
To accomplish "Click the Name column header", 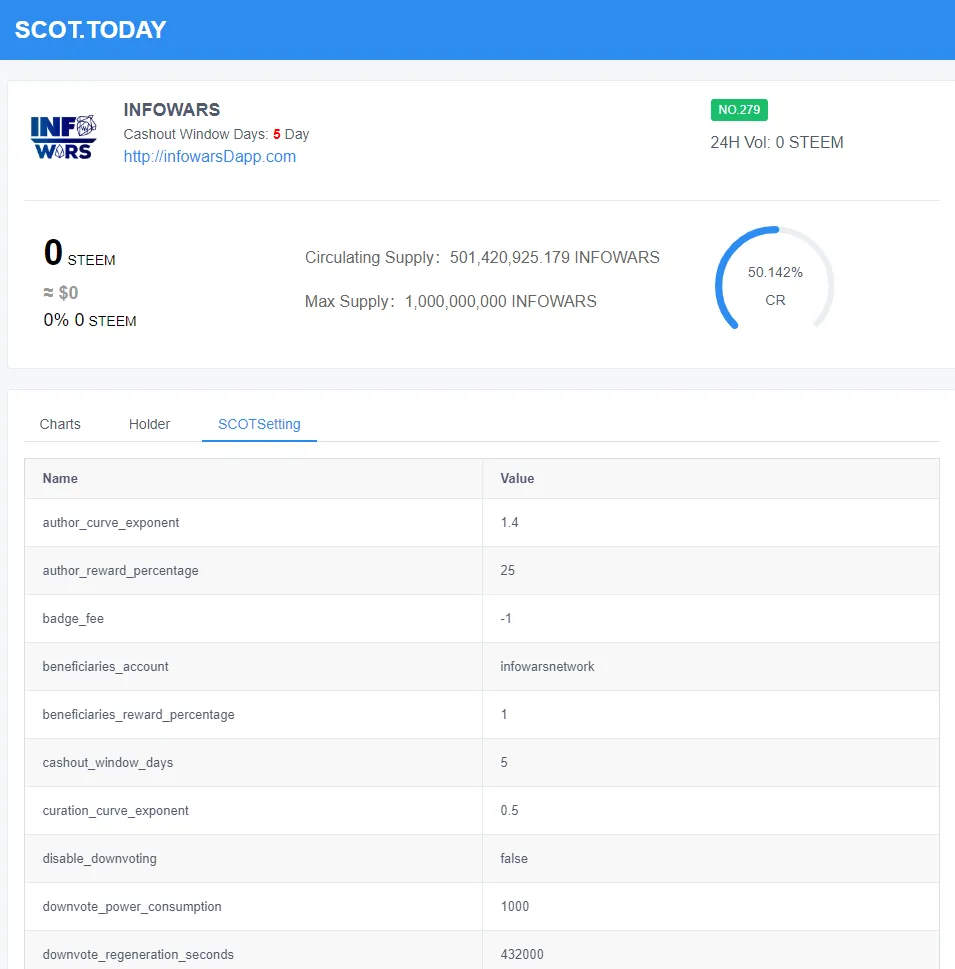I will click(60, 478).
